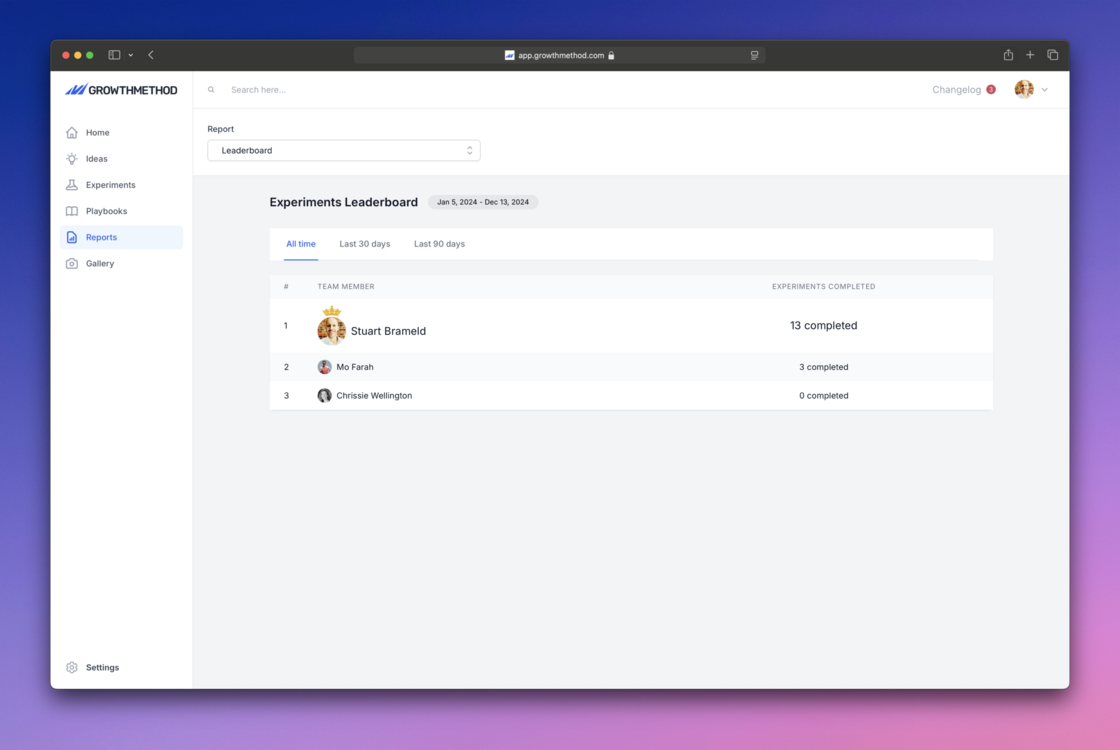The height and width of the screenshot is (750, 1120).
Task: Click the search magnifier icon
Action: point(211,90)
